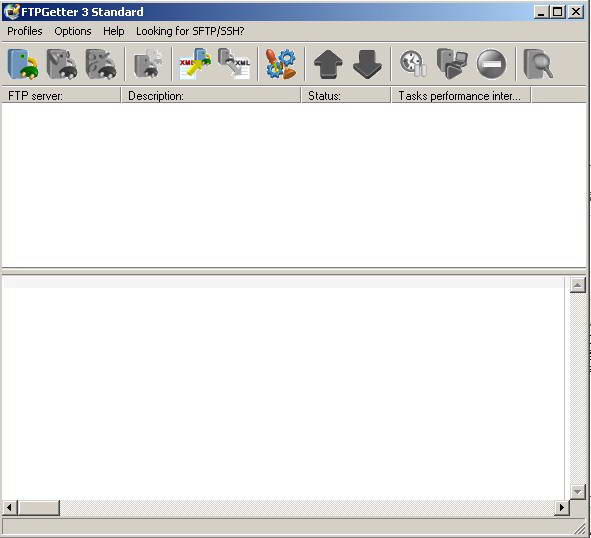Open settings with the blue gears icon
Image resolution: width=591 pixels, height=538 pixels.
click(x=281, y=64)
